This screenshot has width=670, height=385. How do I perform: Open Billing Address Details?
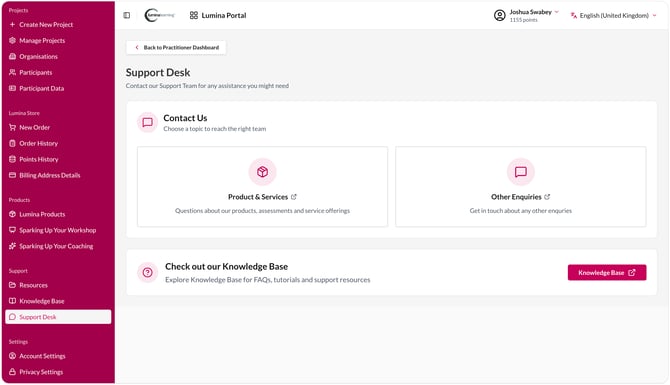58,175
